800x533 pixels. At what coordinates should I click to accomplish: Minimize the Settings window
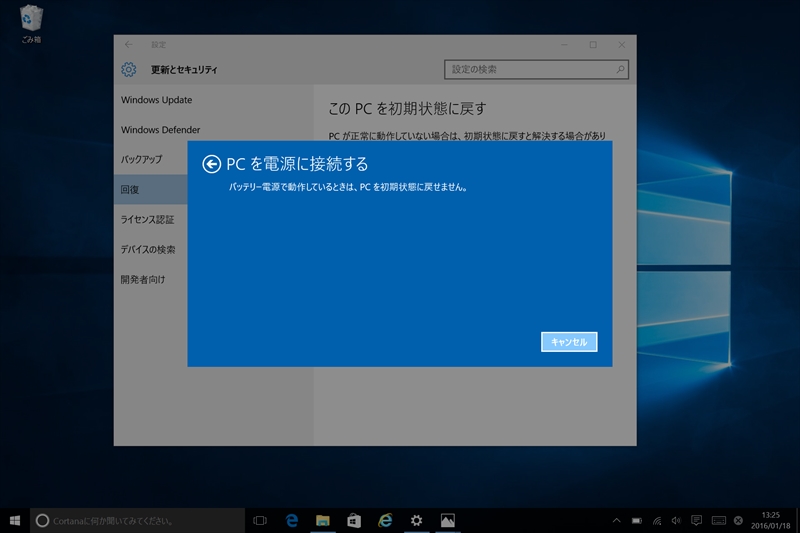(x=564, y=45)
